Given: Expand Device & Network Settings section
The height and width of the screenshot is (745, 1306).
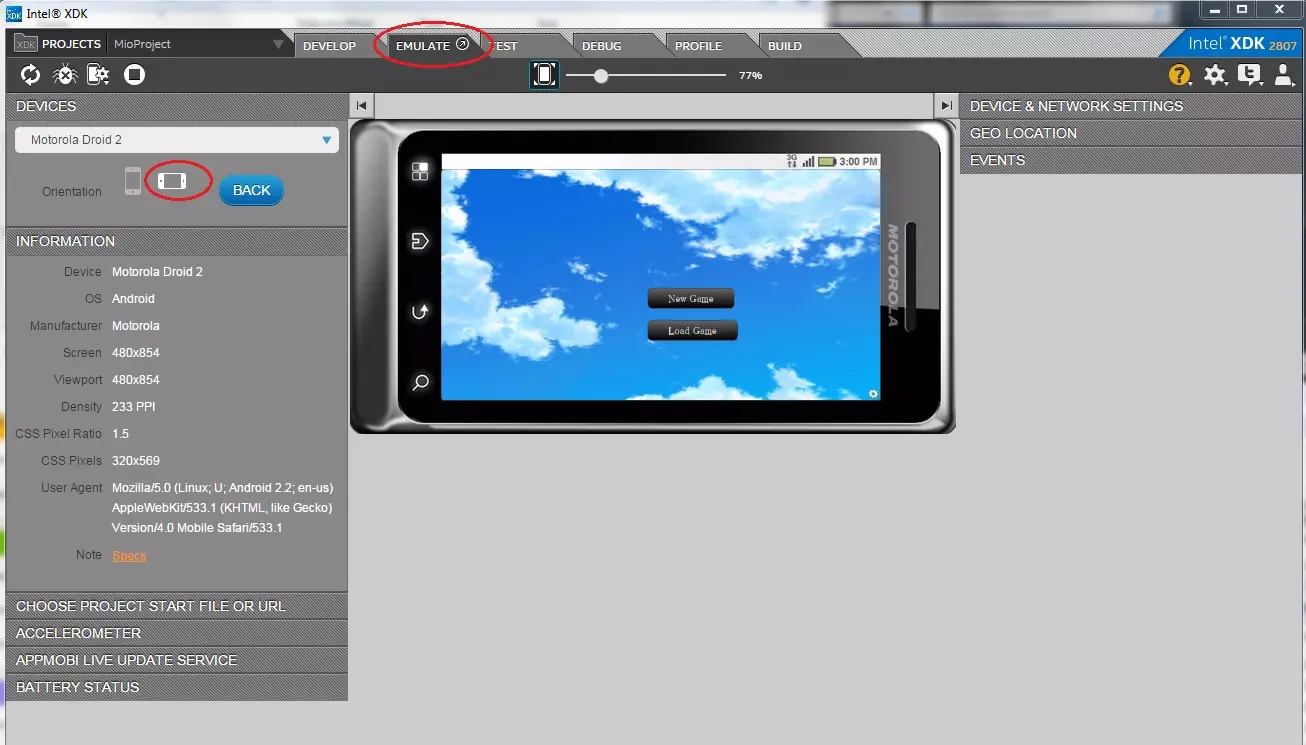Looking at the screenshot, I should click(x=1133, y=106).
